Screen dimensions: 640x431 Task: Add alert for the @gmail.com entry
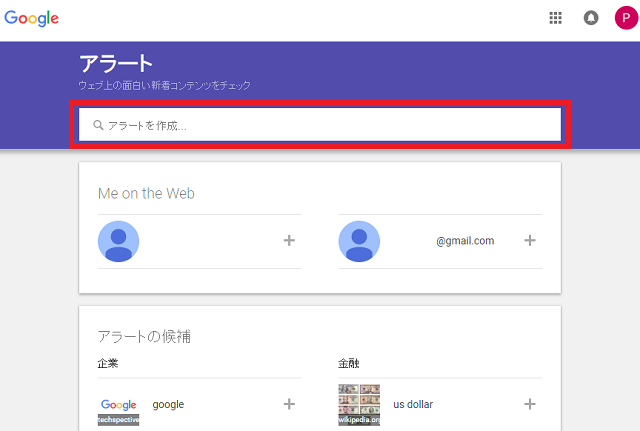530,240
